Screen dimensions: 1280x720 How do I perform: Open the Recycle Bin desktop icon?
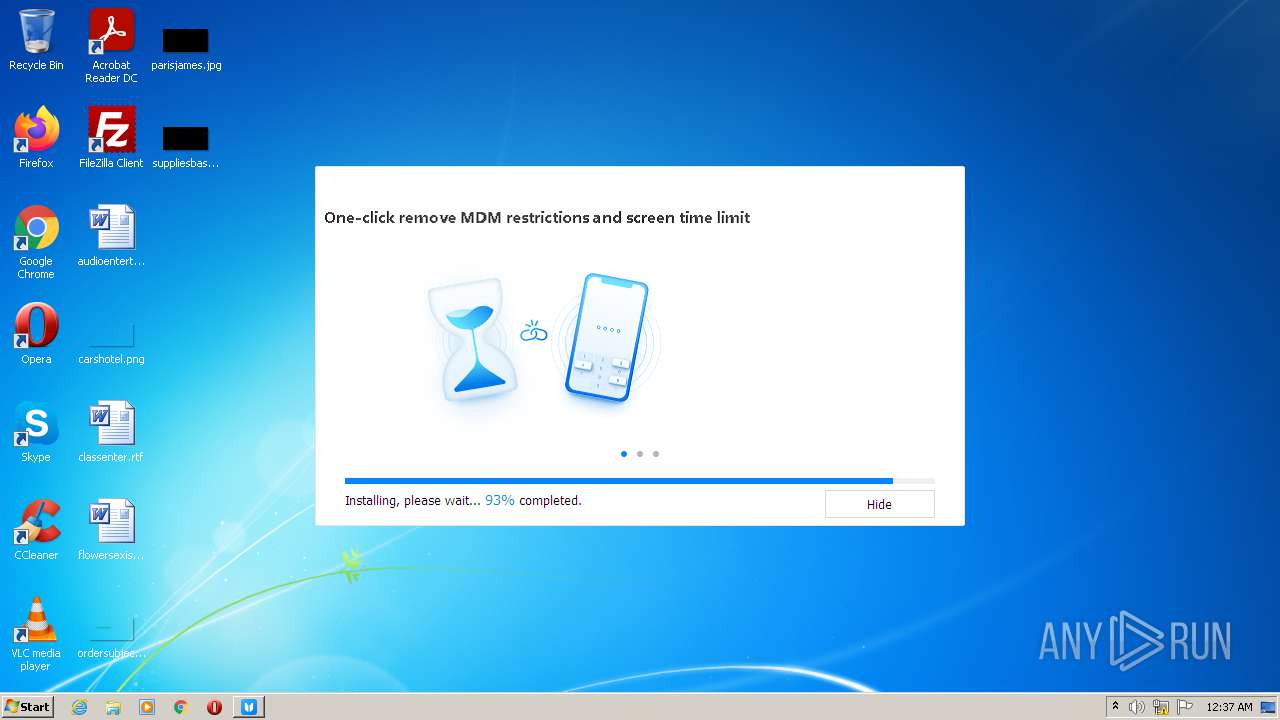tap(36, 40)
